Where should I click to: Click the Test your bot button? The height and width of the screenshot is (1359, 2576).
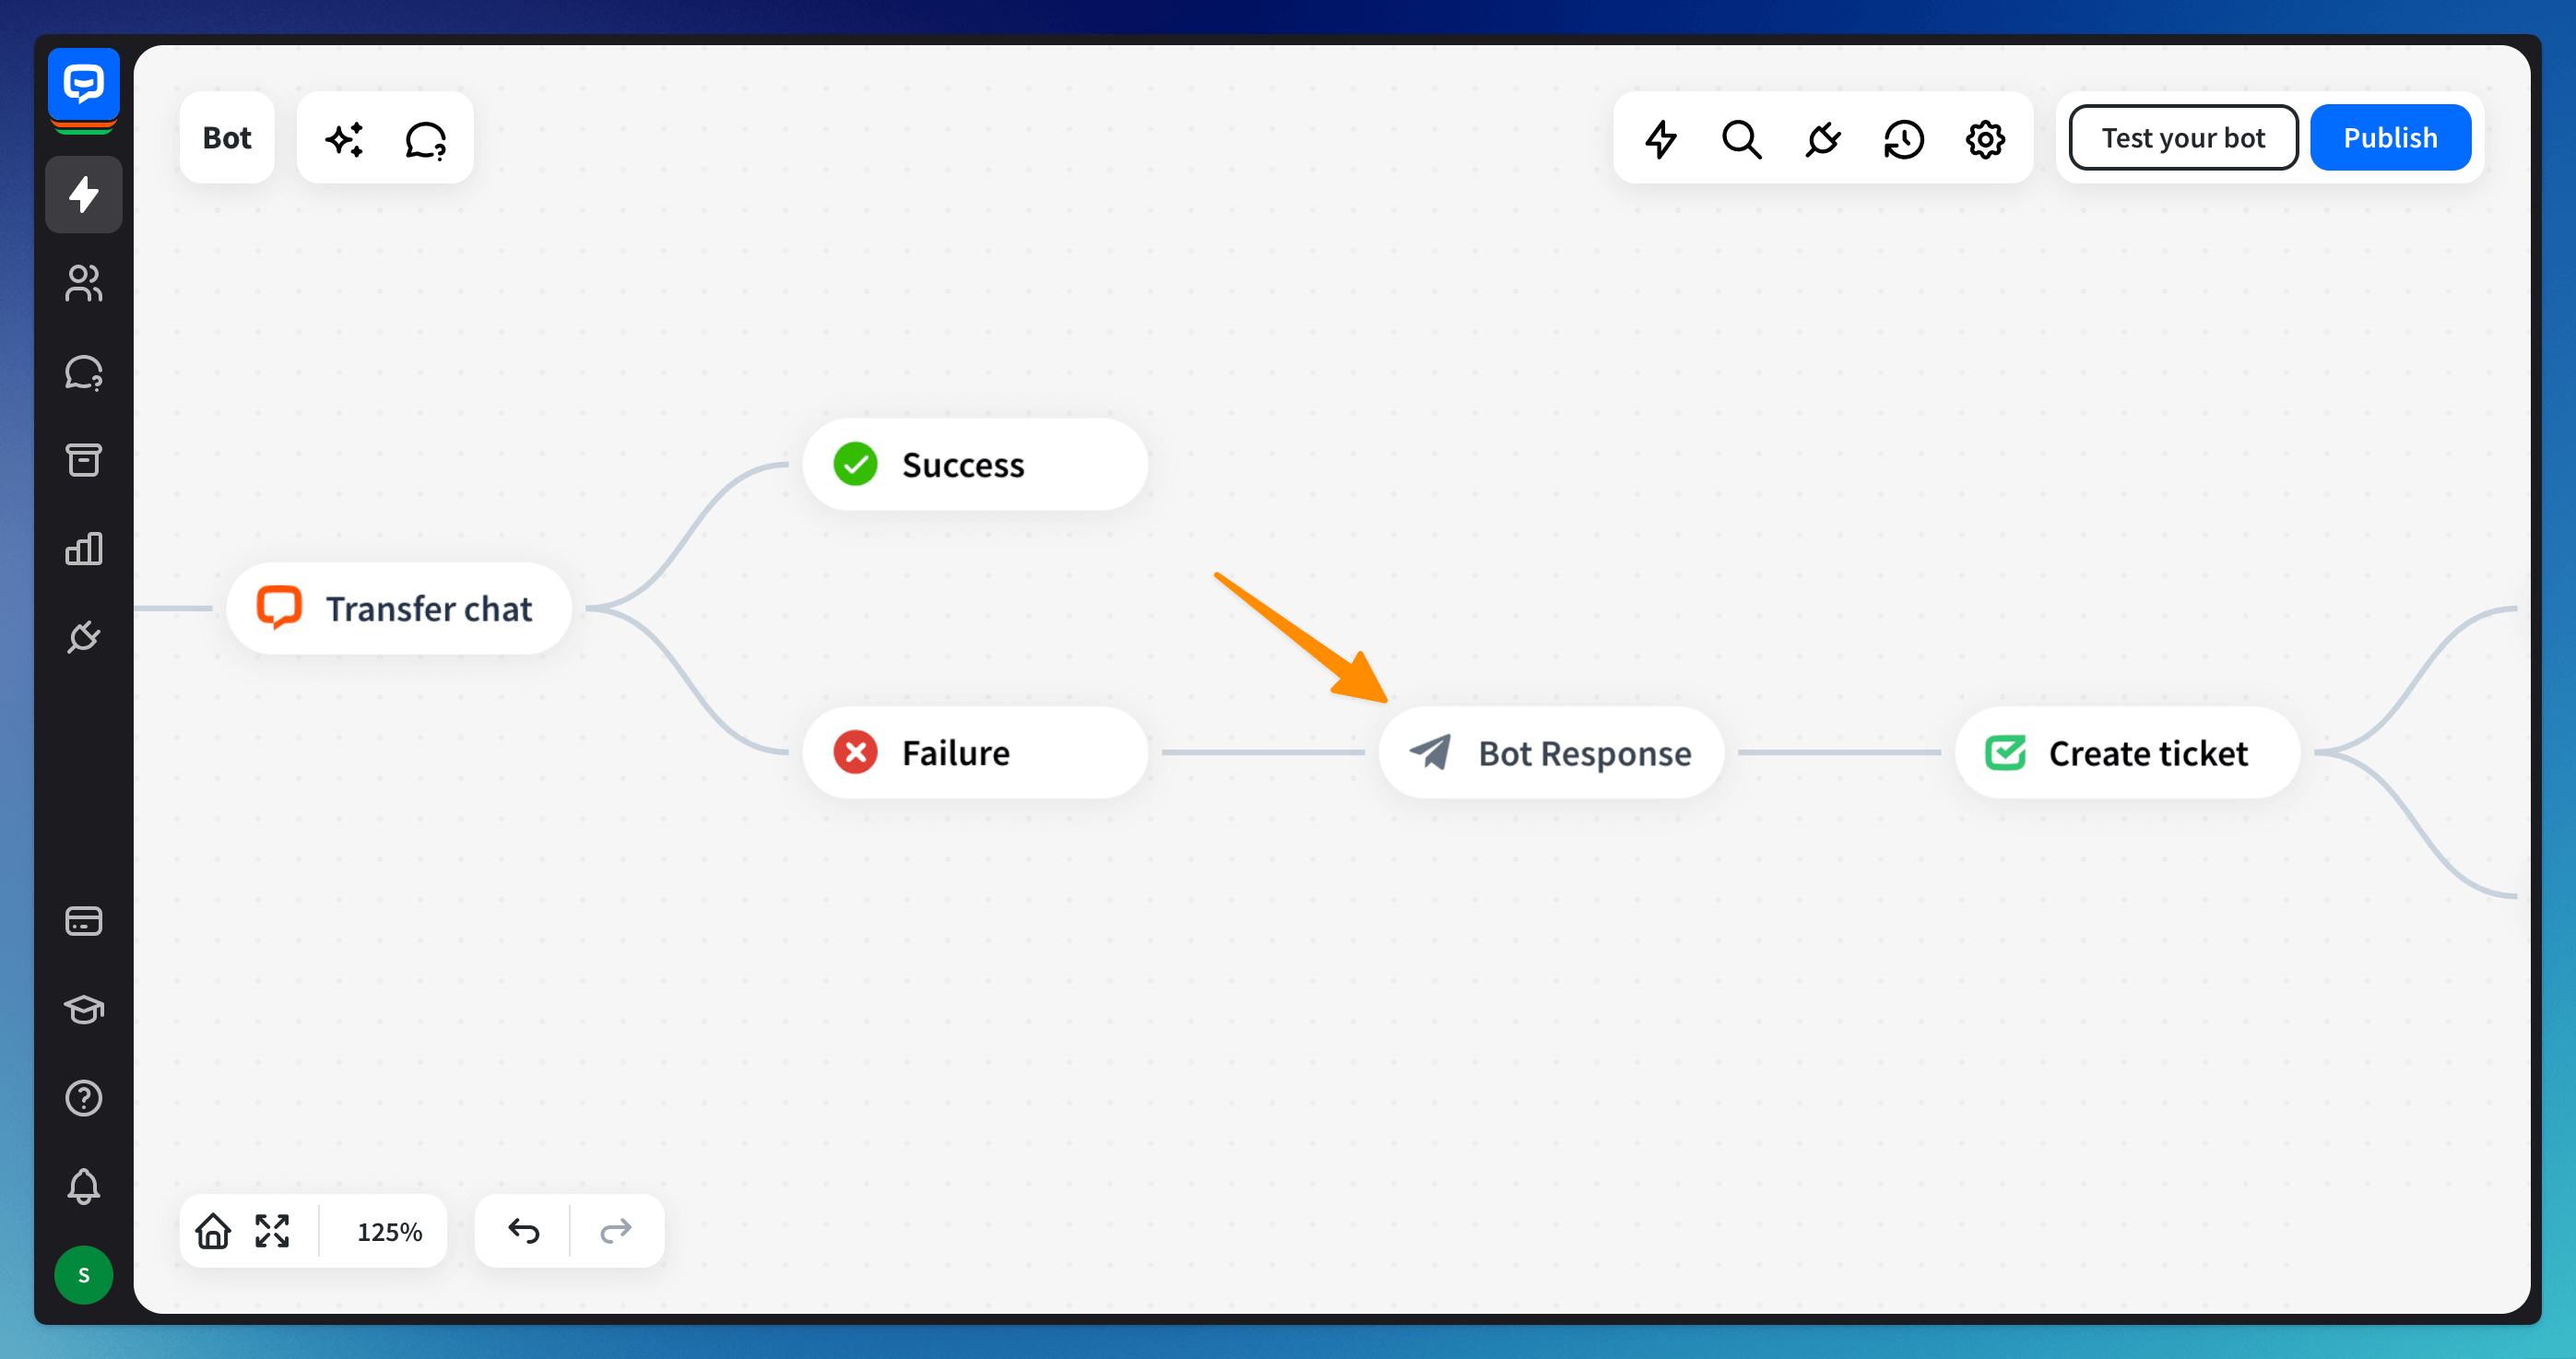pos(2183,138)
